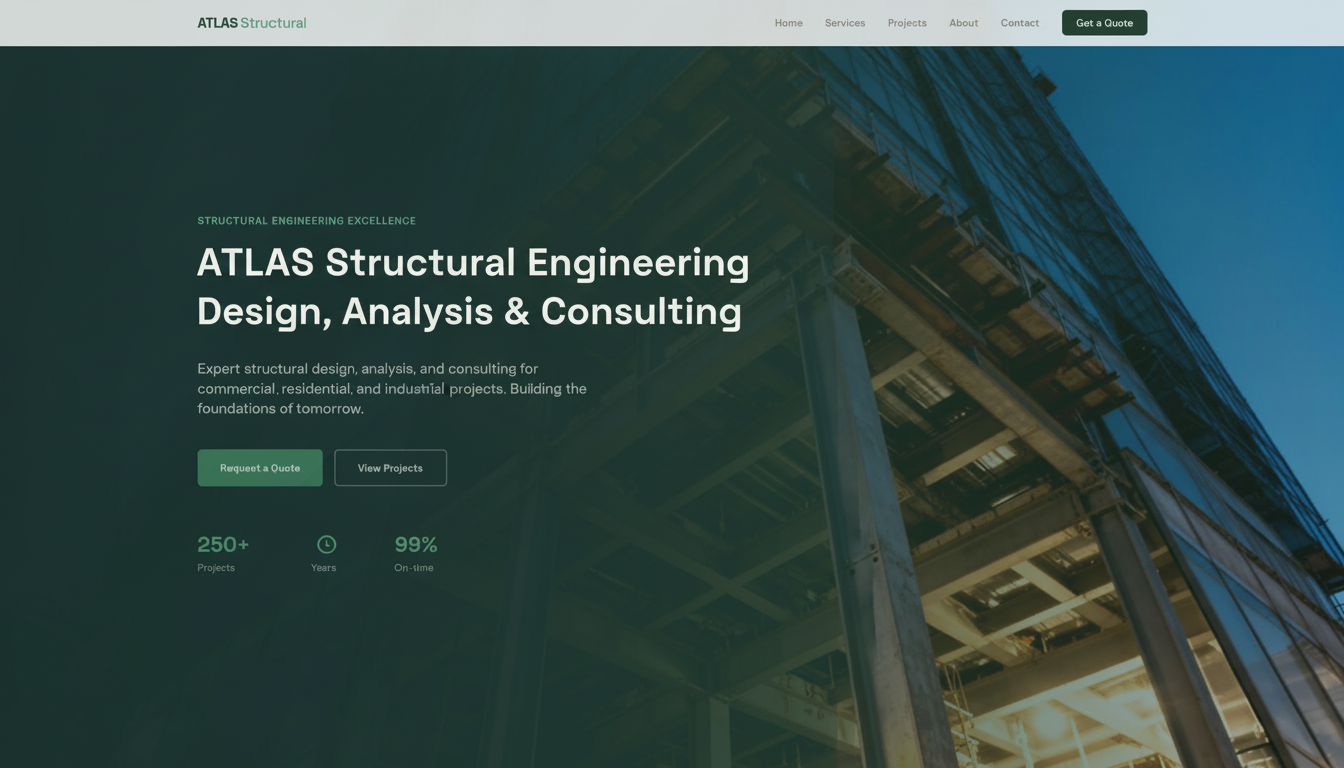Image resolution: width=1344 pixels, height=768 pixels.
Task: Click the ATLAS Structural logo
Action: pyautogui.click(x=252, y=23)
